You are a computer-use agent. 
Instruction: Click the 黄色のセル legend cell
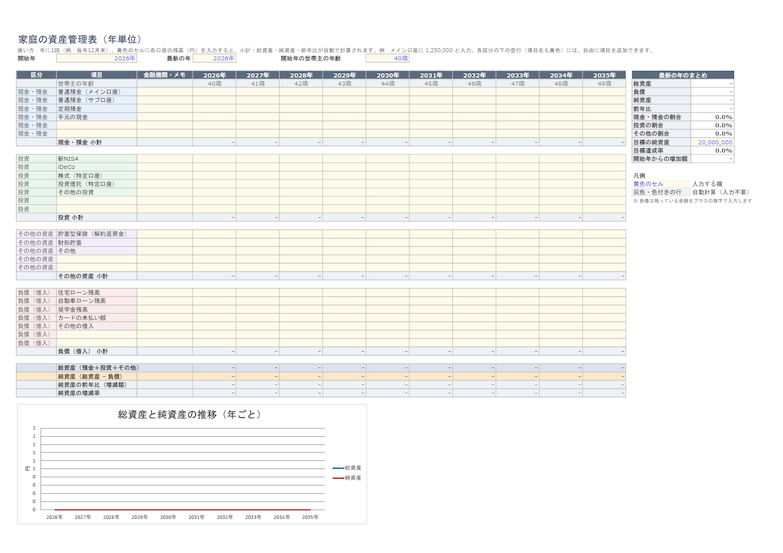[661, 184]
